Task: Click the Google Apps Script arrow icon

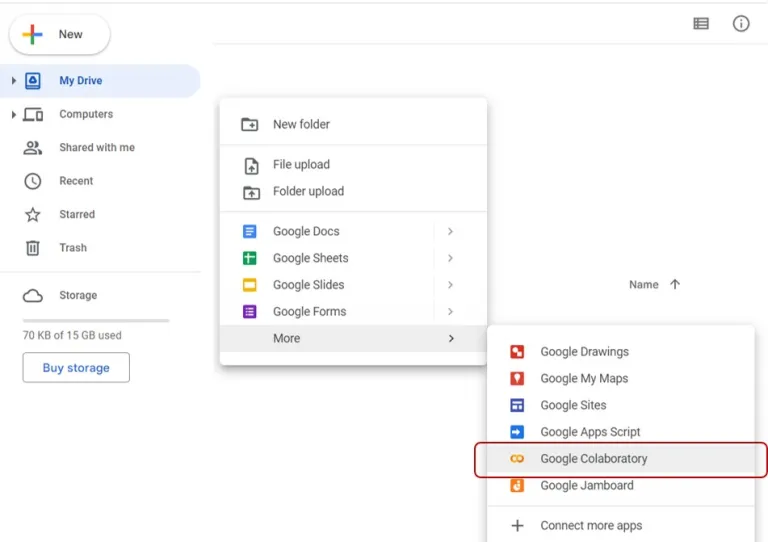Action: tap(517, 432)
